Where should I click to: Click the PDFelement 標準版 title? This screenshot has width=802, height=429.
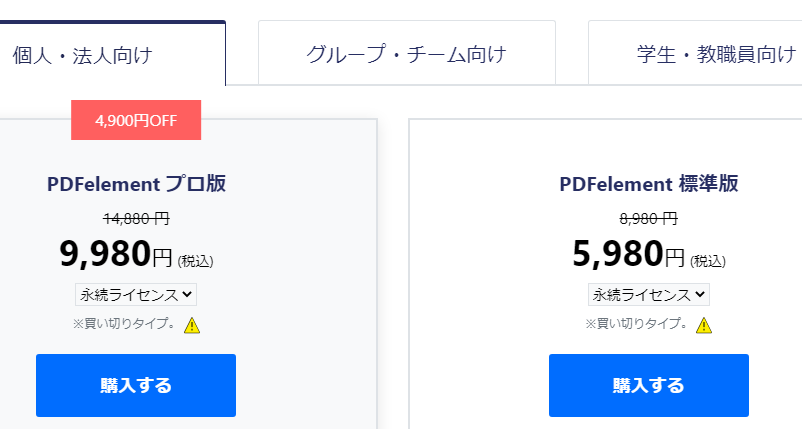[649, 184]
